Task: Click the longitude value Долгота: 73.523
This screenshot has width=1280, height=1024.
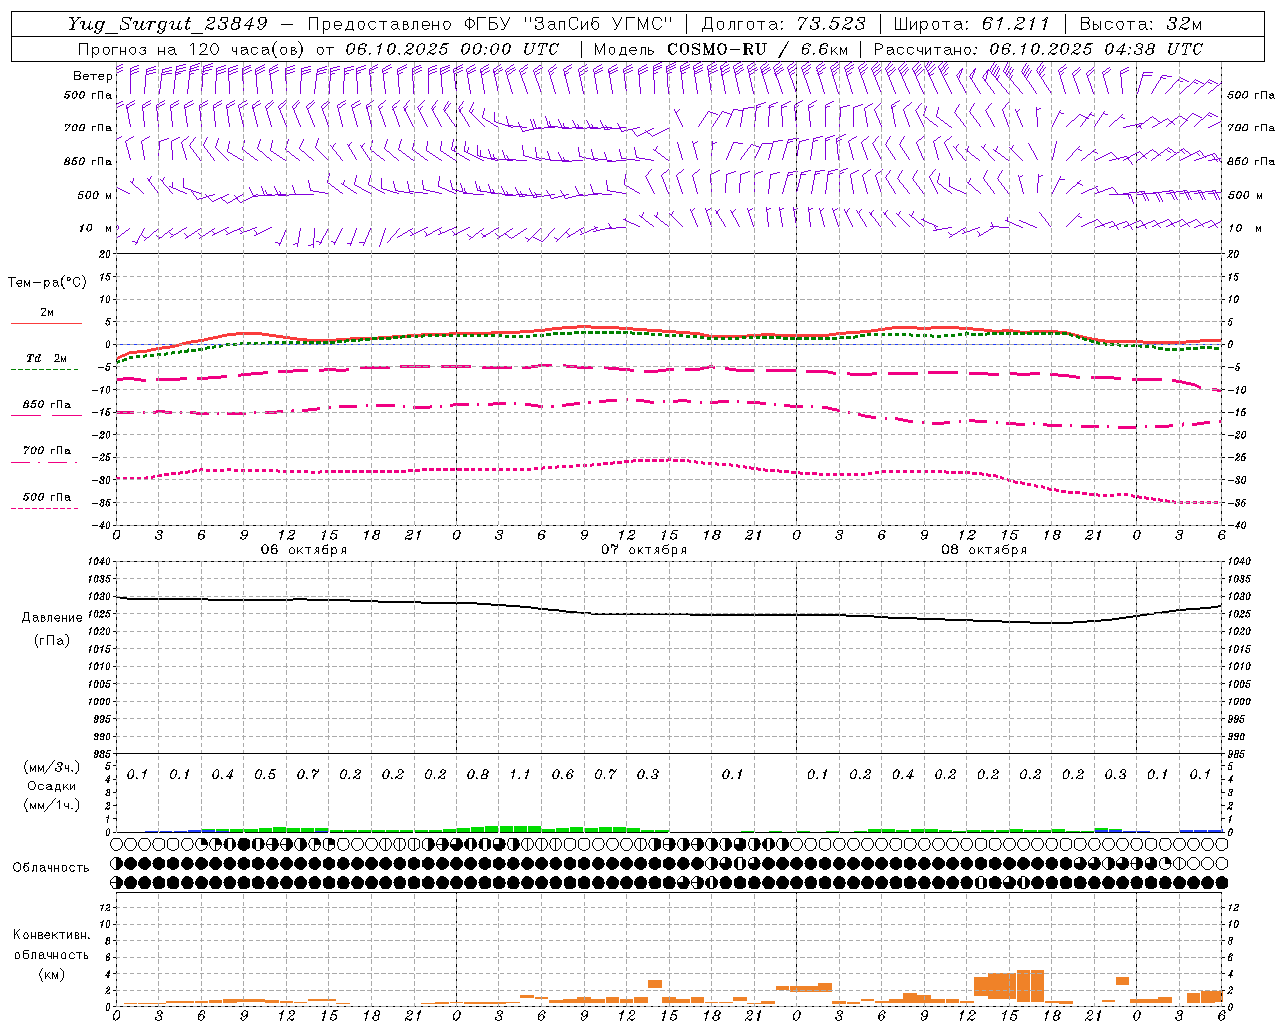Action: [784, 24]
